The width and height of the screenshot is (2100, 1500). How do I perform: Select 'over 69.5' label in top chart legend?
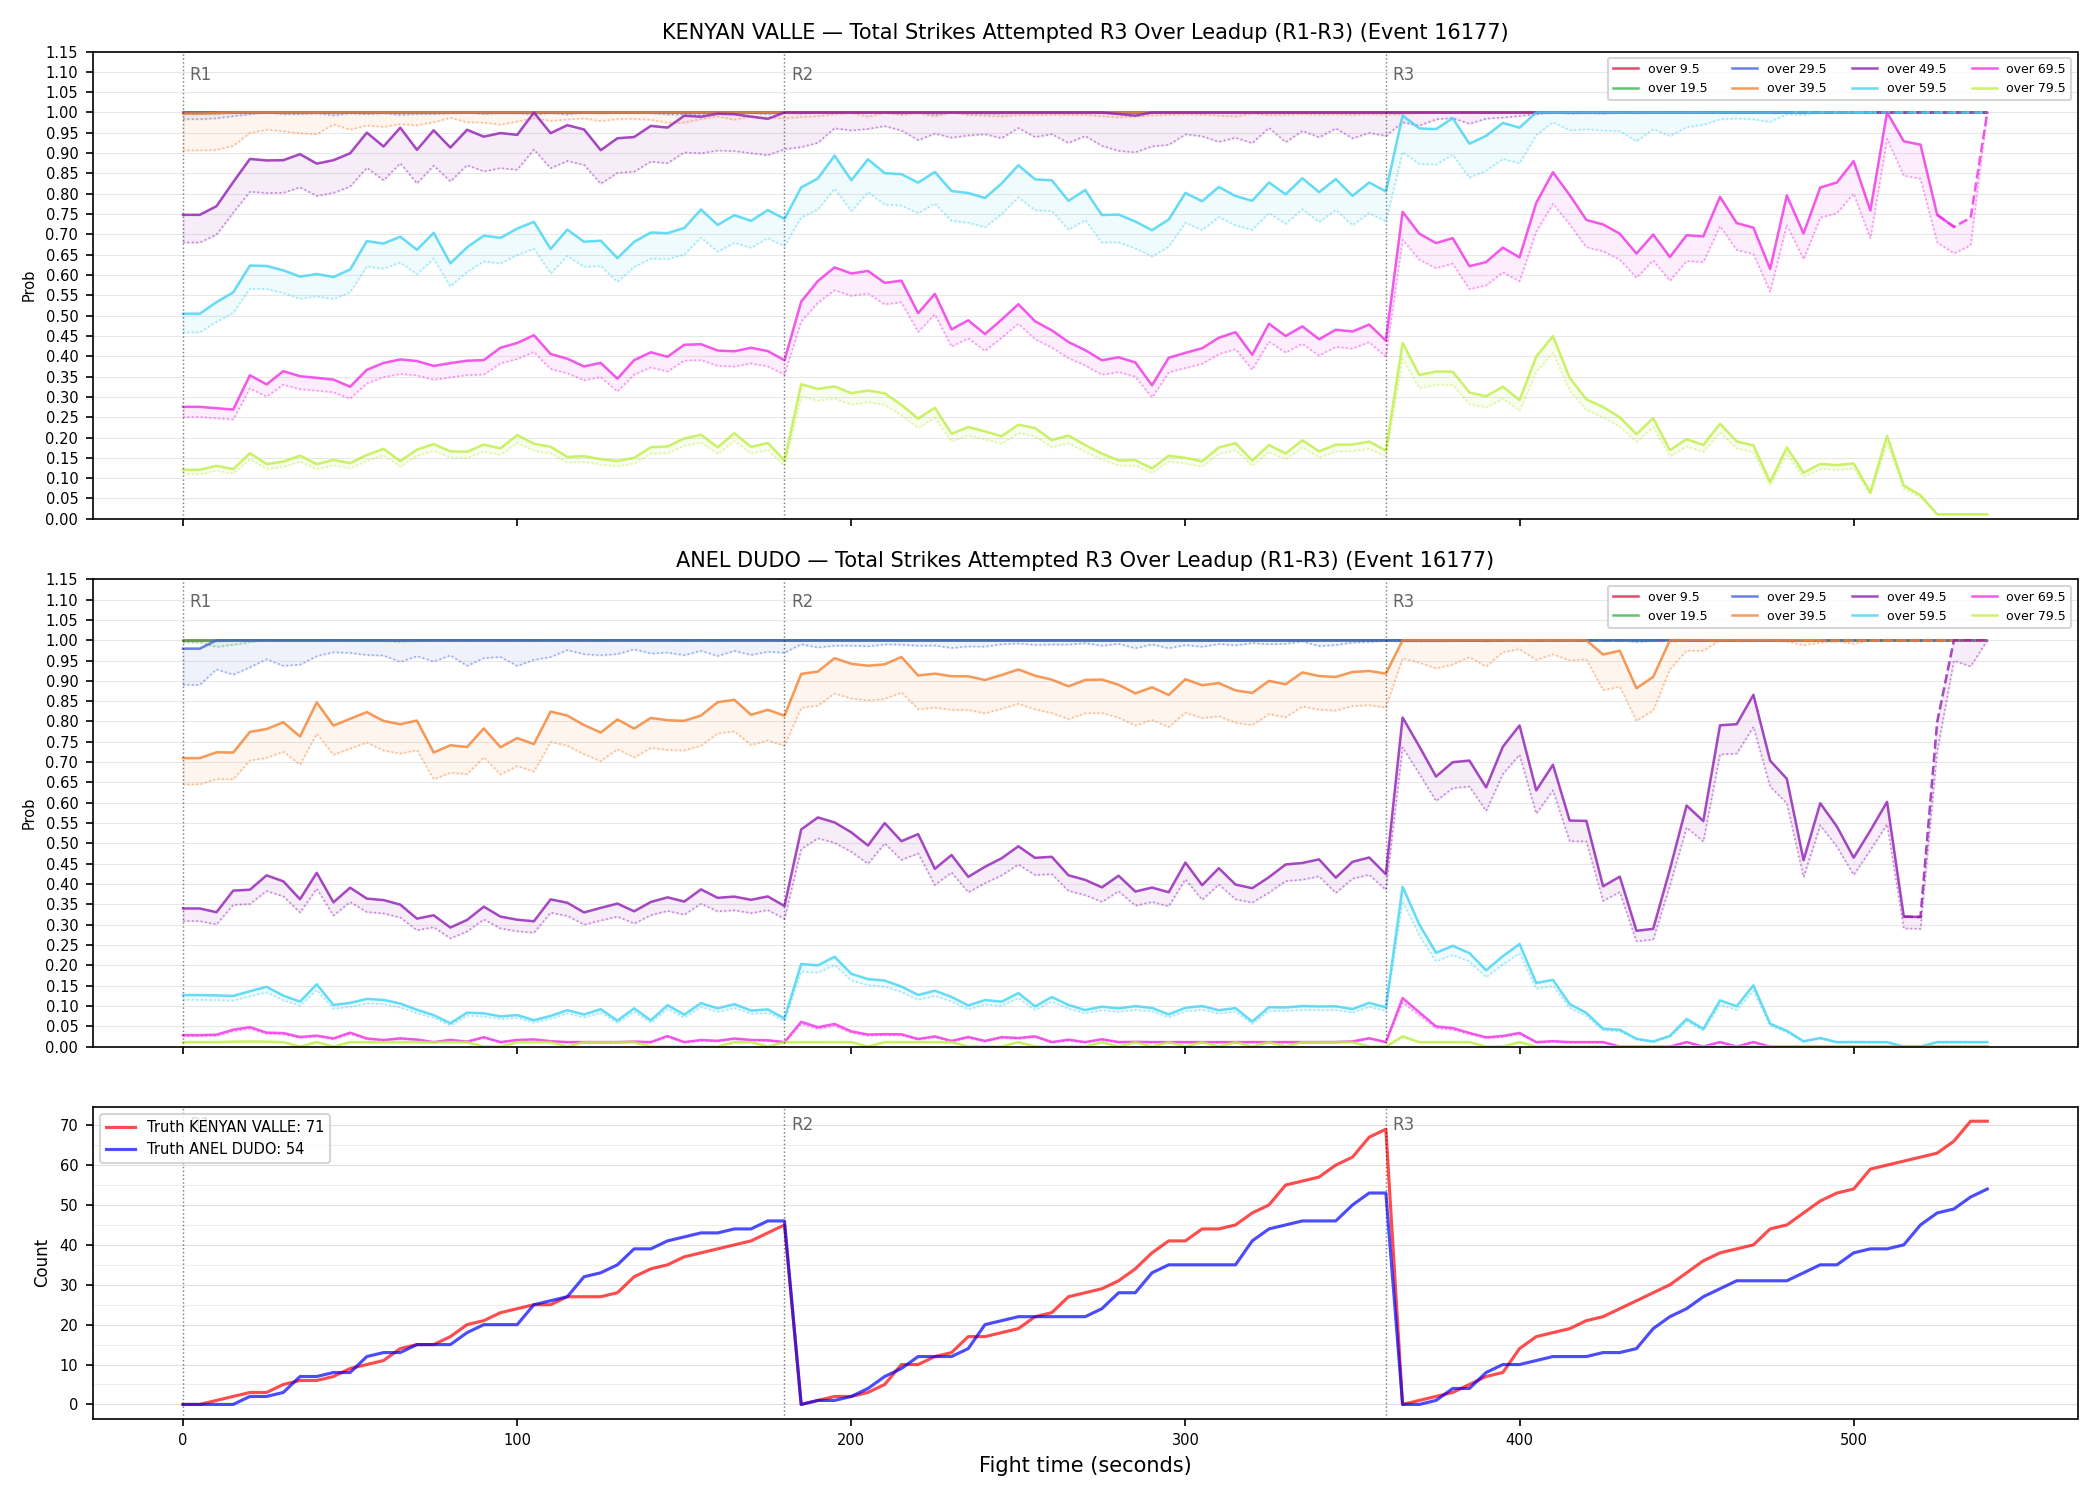pyautogui.click(x=2035, y=69)
